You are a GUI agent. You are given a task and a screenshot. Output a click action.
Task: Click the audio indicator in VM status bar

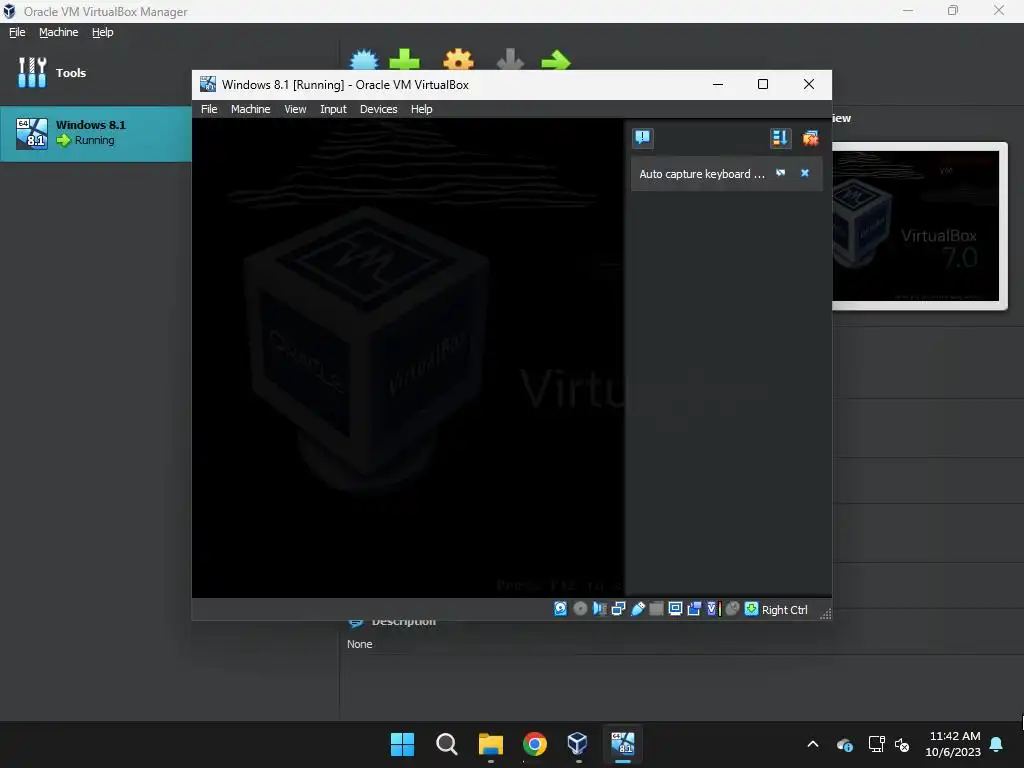coord(599,609)
